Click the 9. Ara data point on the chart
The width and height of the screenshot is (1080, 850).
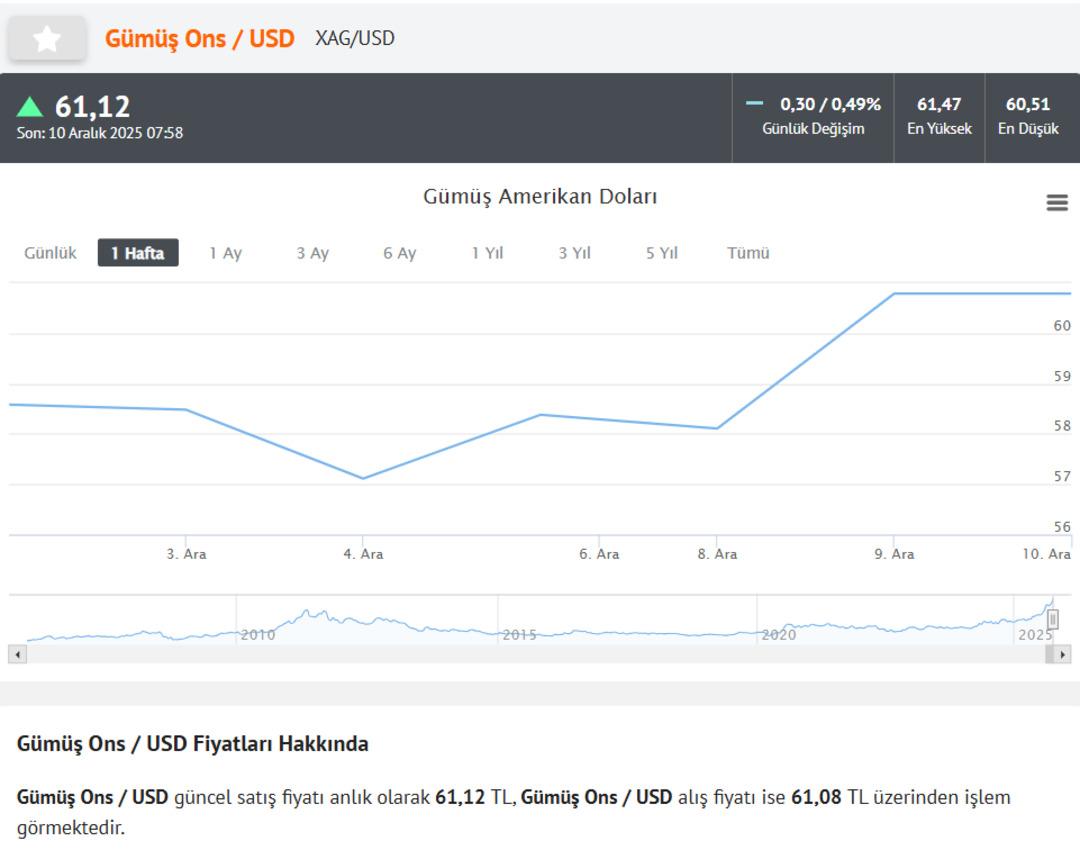click(x=894, y=293)
